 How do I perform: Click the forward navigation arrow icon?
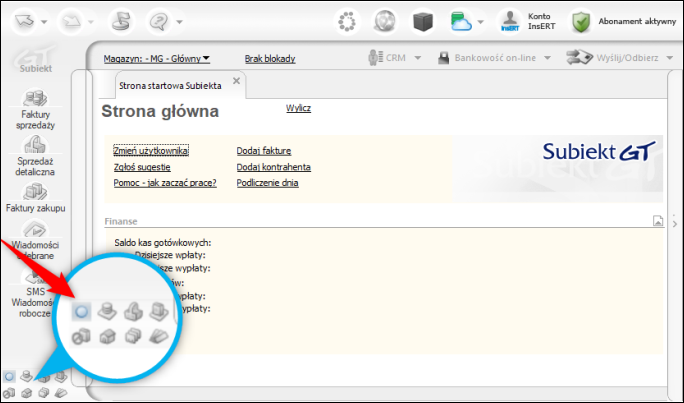pyautogui.click(x=71, y=21)
